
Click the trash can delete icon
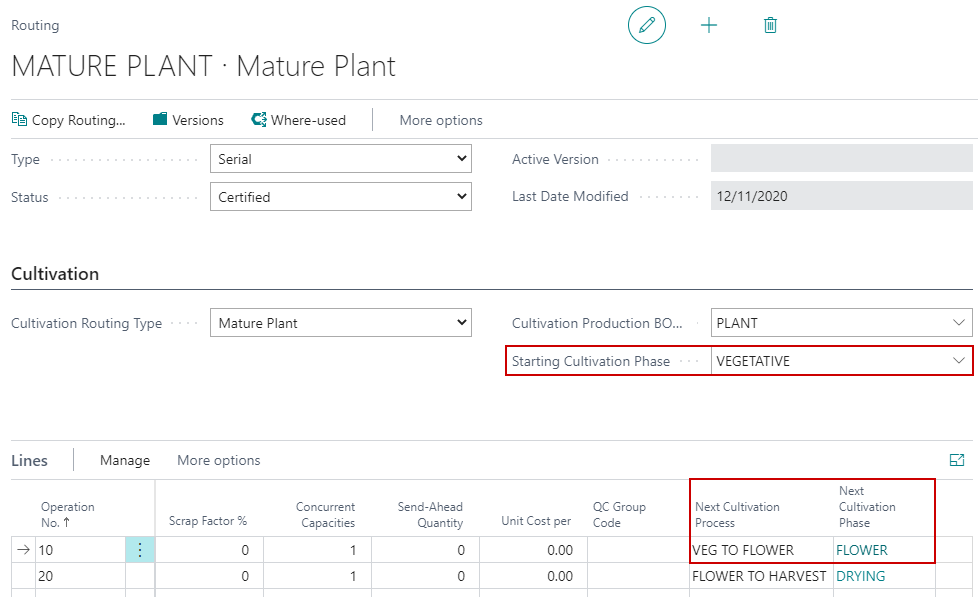click(x=770, y=25)
